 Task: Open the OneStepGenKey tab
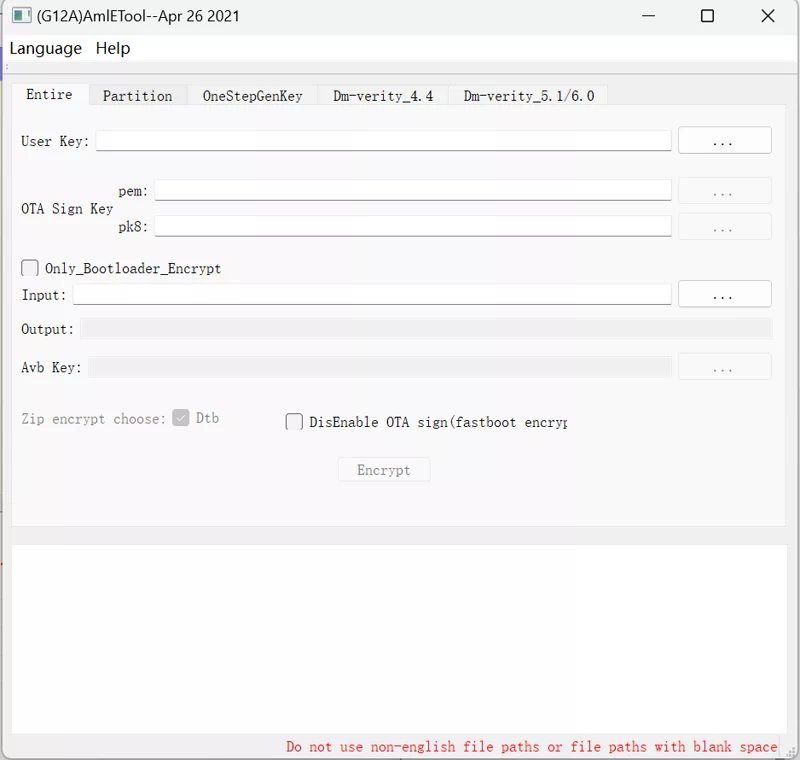[x=253, y=96]
